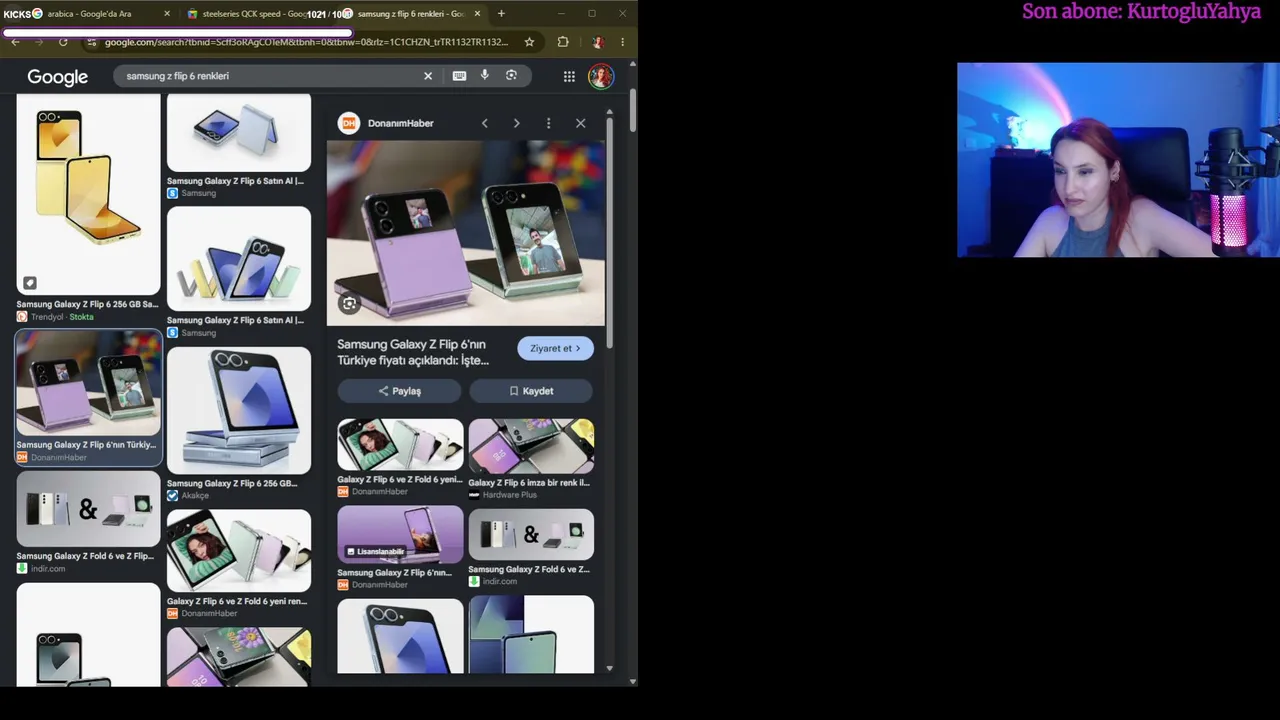Viewport: 1280px width, 720px height.
Task: Switch to the arabica - Google'da Ara tab
Action: pyautogui.click(x=90, y=14)
